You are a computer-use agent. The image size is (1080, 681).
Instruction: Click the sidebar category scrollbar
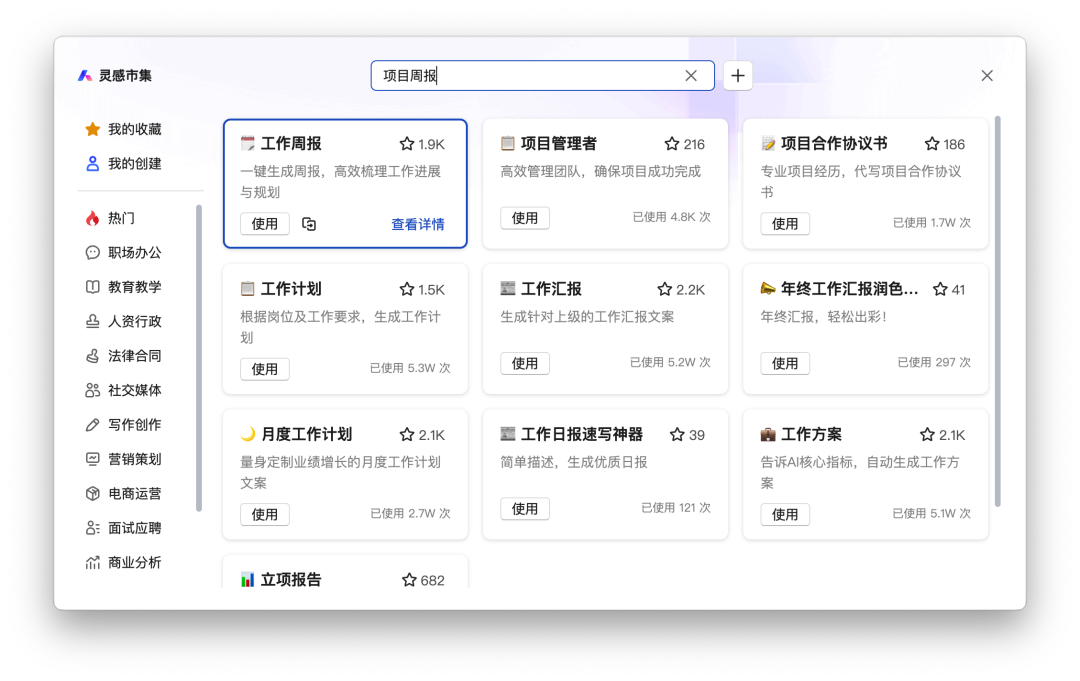(199, 358)
